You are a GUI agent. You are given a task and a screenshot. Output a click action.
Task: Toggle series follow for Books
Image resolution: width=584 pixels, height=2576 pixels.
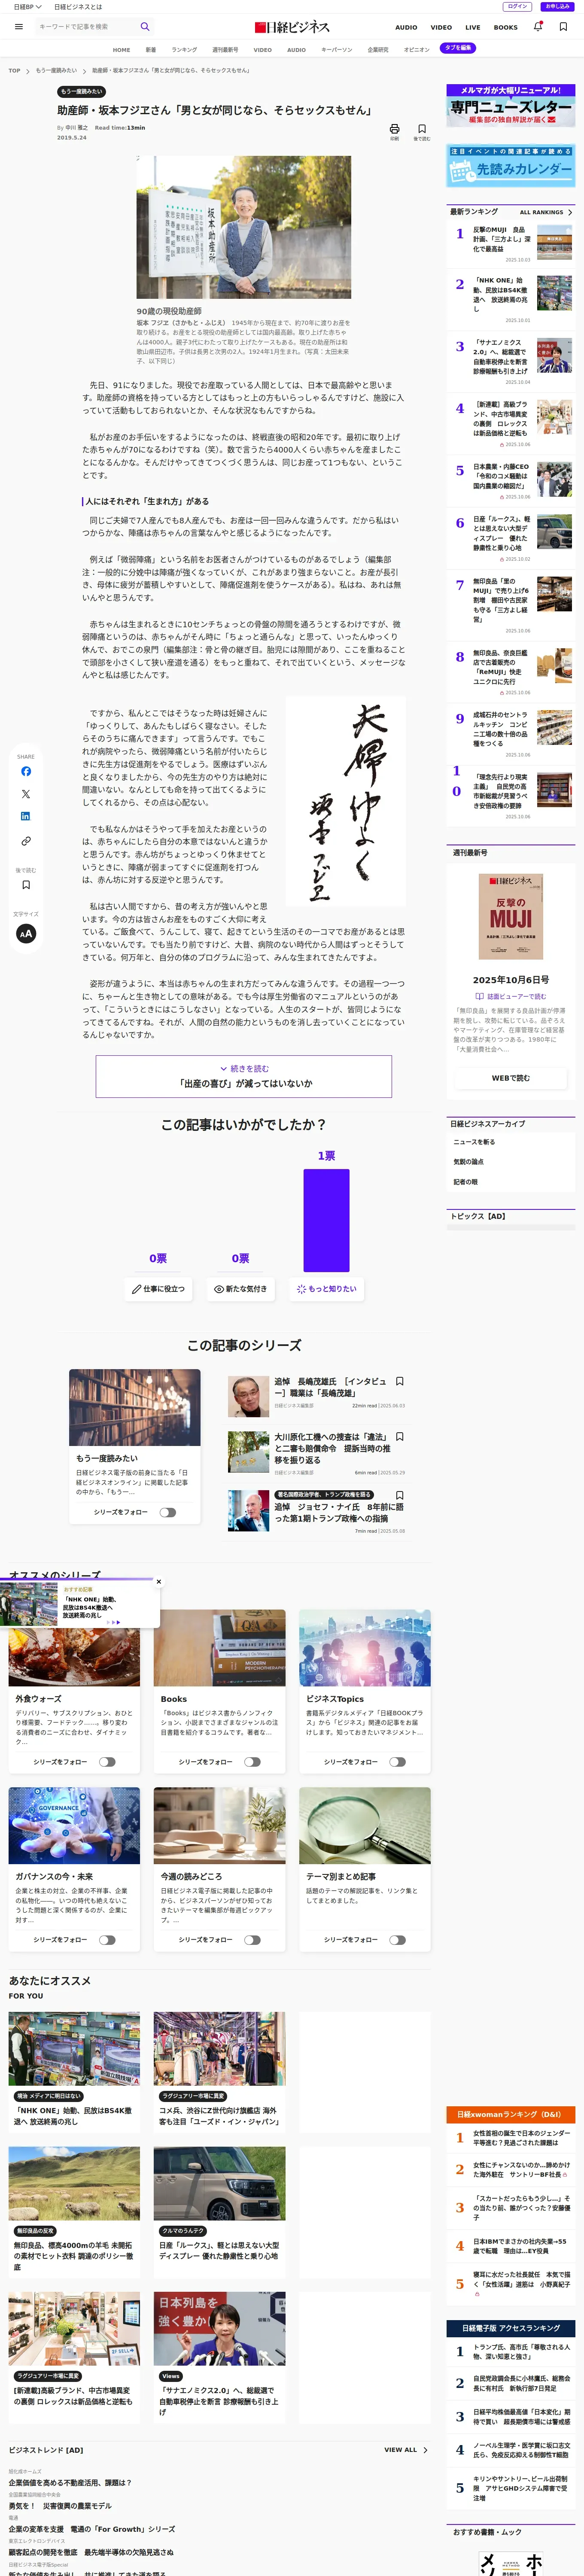pyautogui.click(x=252, y=1762)
